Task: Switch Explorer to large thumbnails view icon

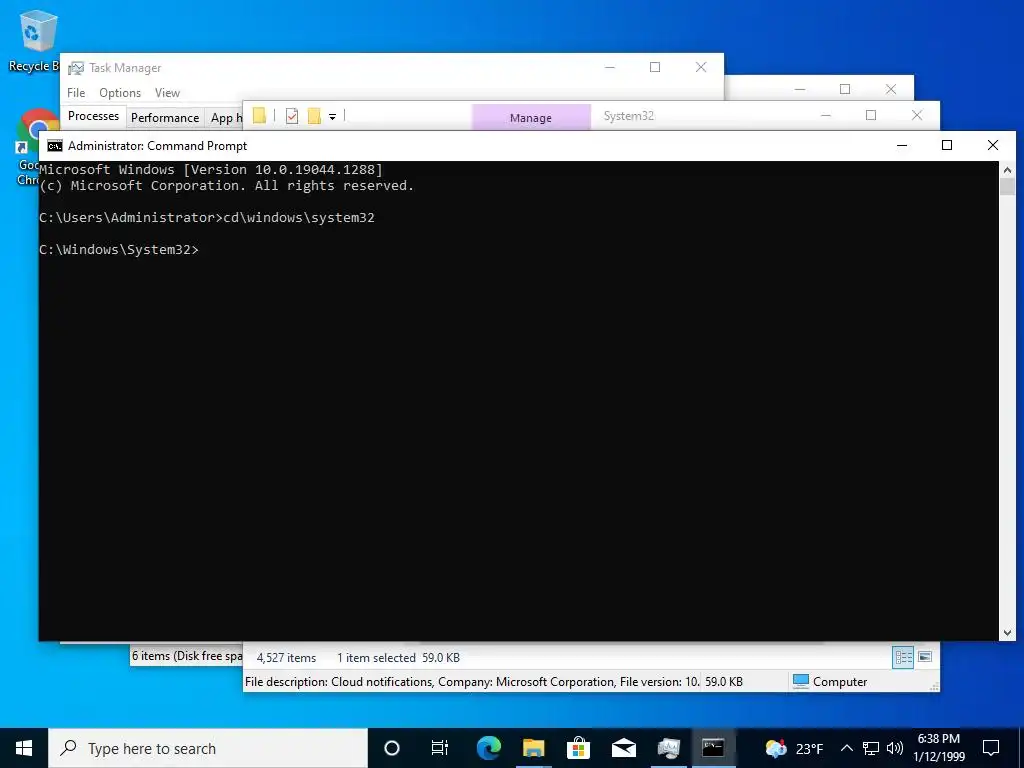Action: click(x=925, y=657)
